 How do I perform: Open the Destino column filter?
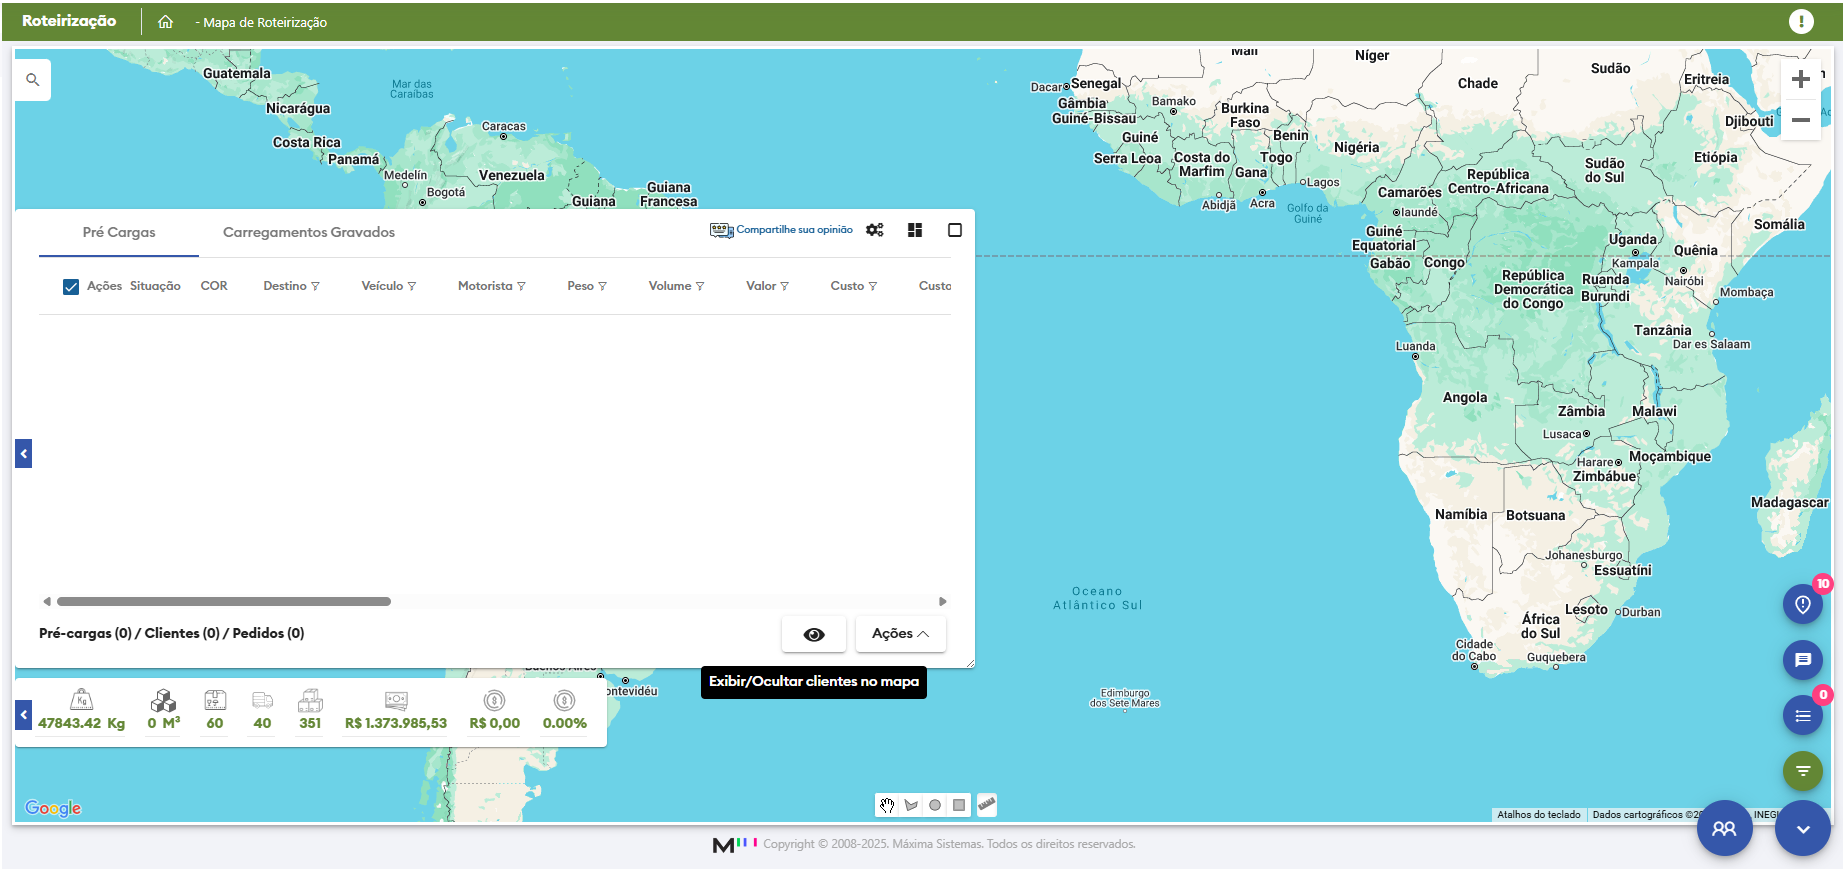coord(316,287)
